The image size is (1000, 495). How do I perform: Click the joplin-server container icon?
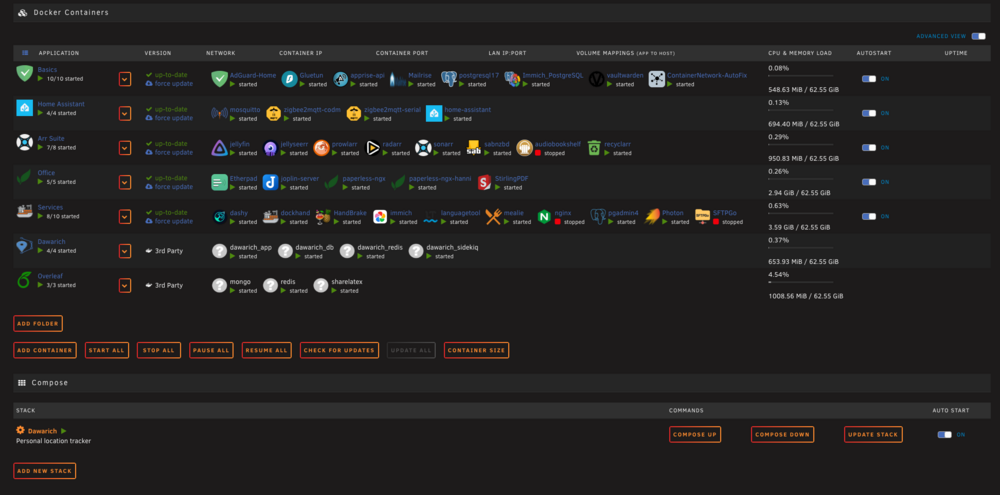[270, 182]
